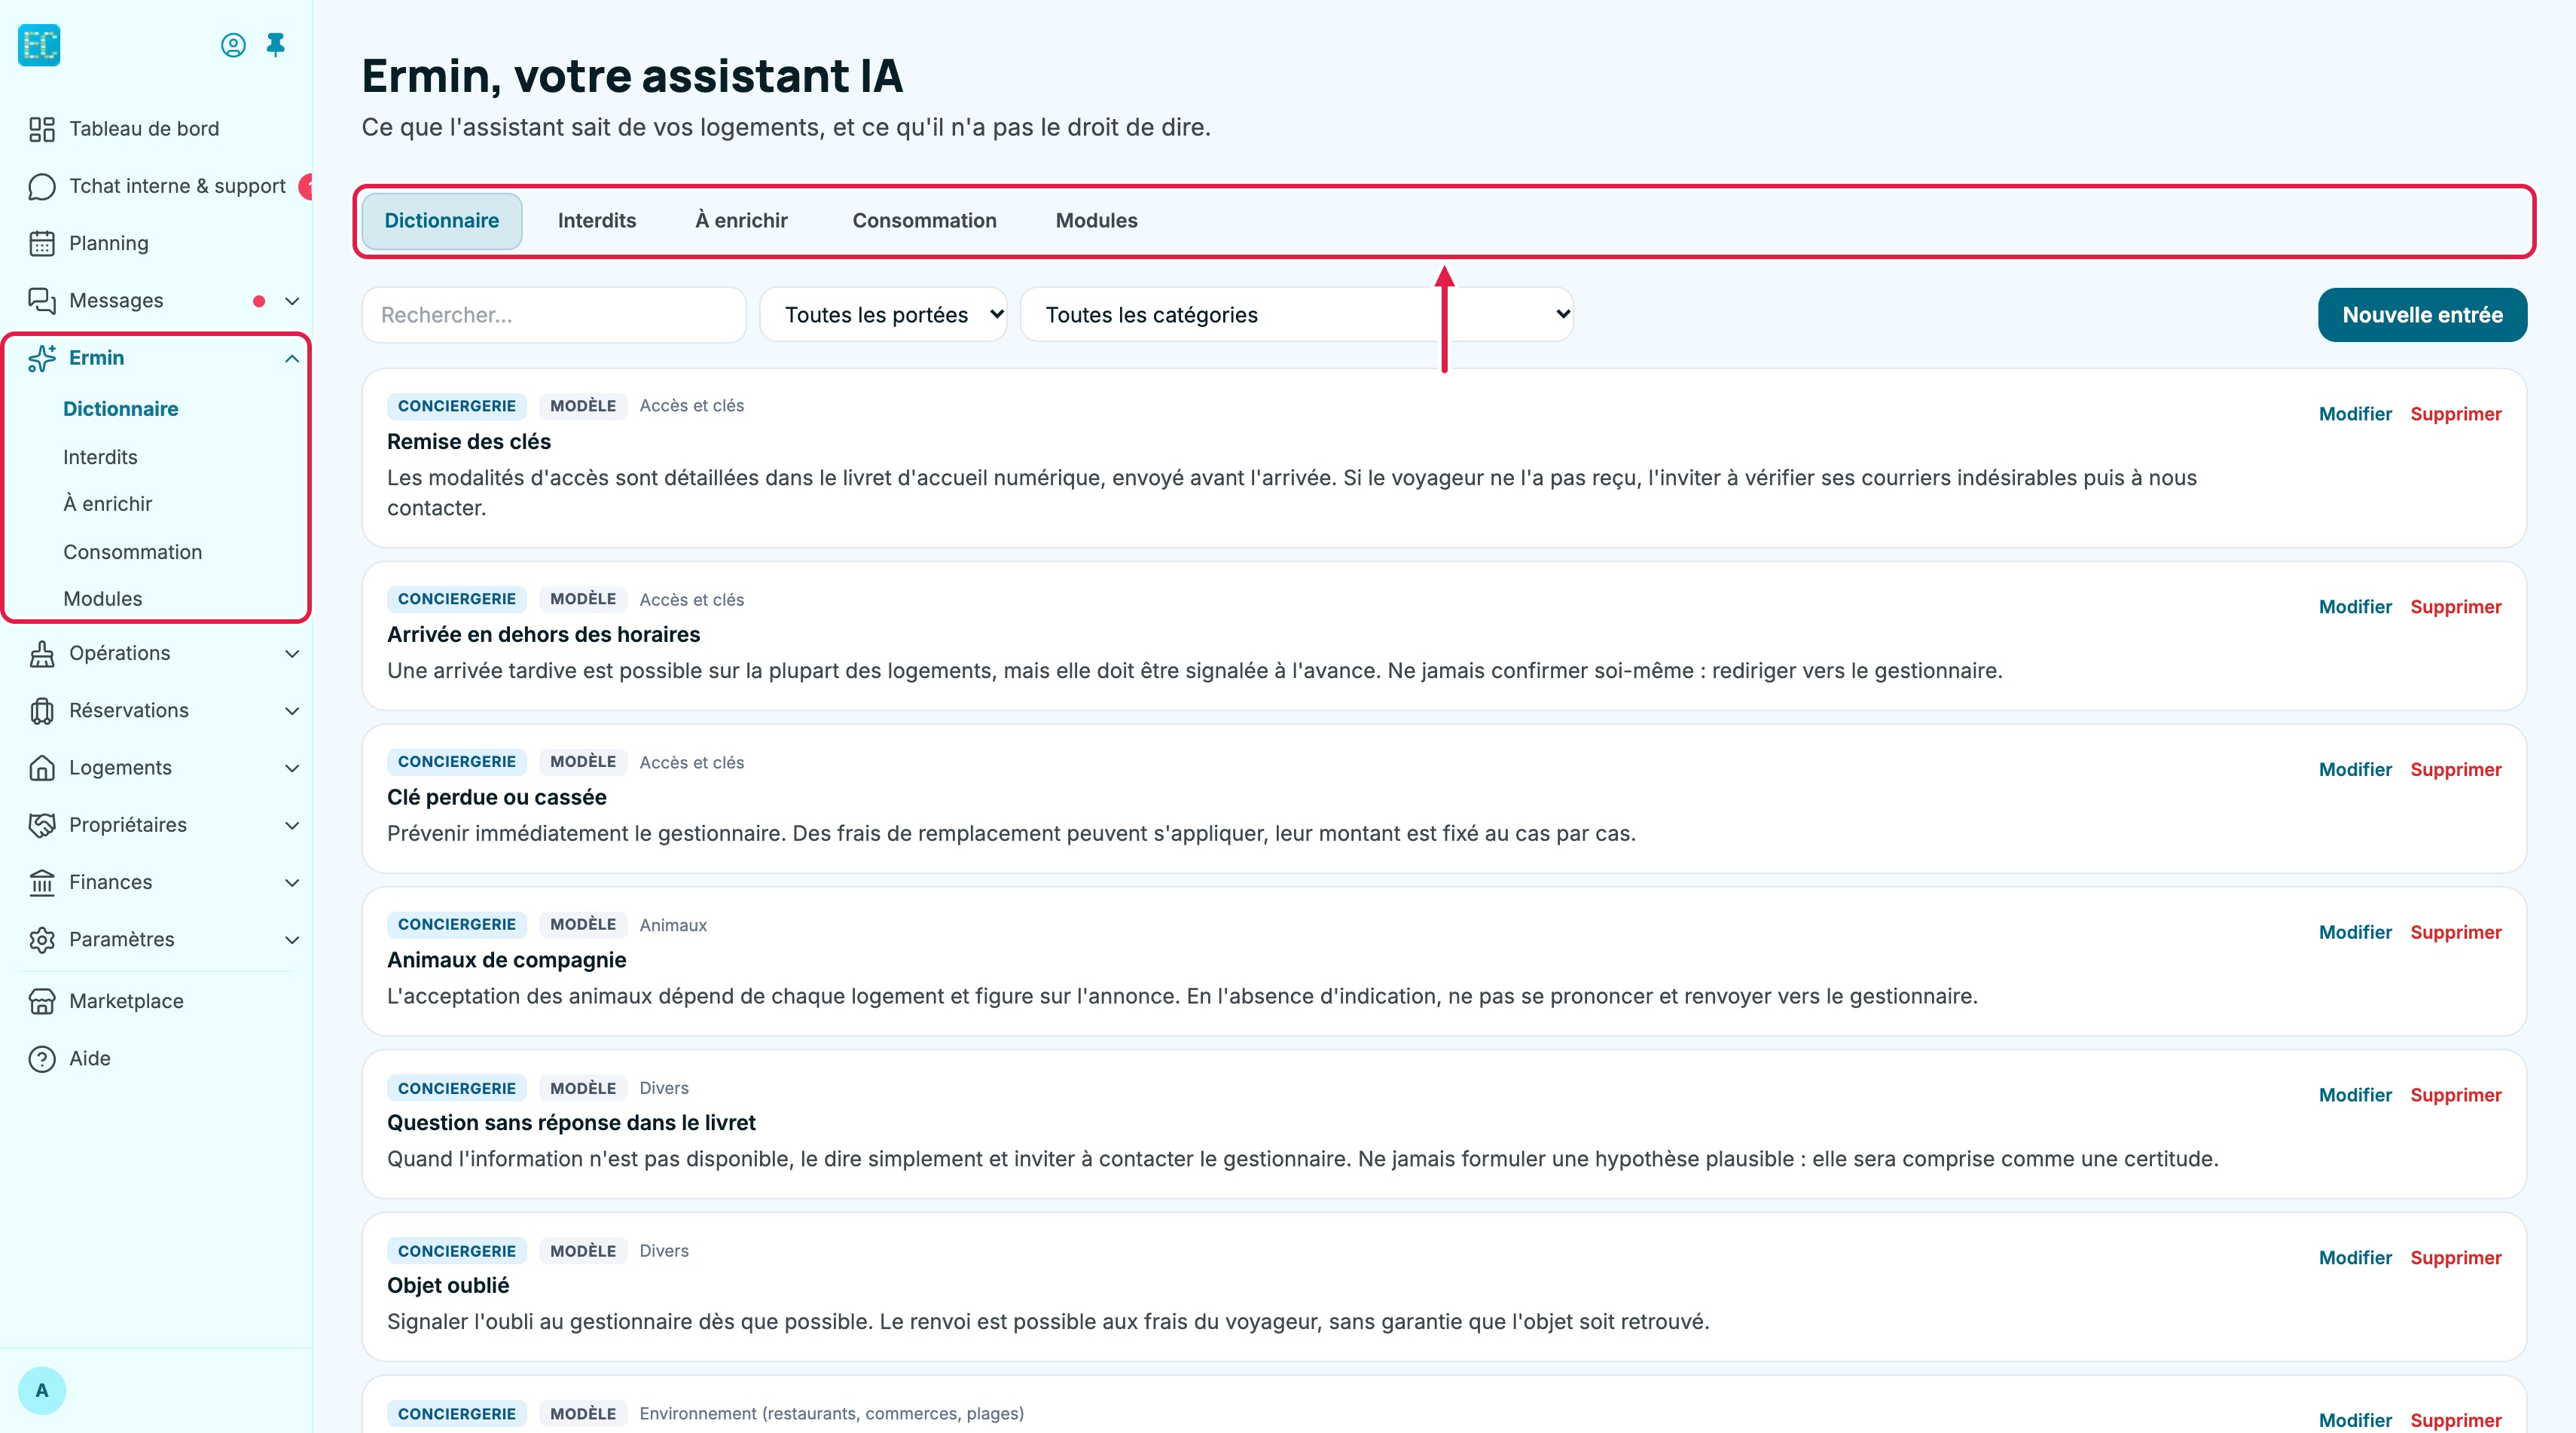2576x1433 pixels.
Task: Open the Aide help icon
Action: click(42, 1058)
